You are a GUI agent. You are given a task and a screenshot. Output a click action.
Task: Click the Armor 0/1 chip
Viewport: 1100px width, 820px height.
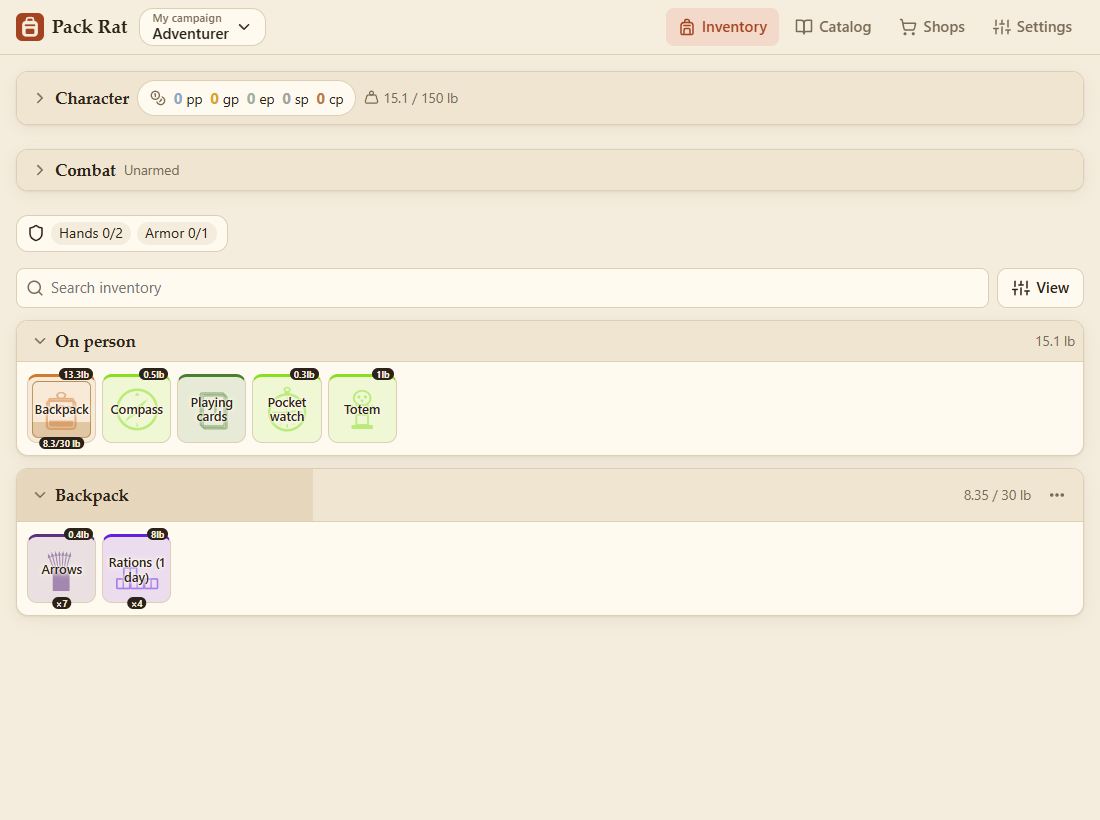[x=176, y=234]
